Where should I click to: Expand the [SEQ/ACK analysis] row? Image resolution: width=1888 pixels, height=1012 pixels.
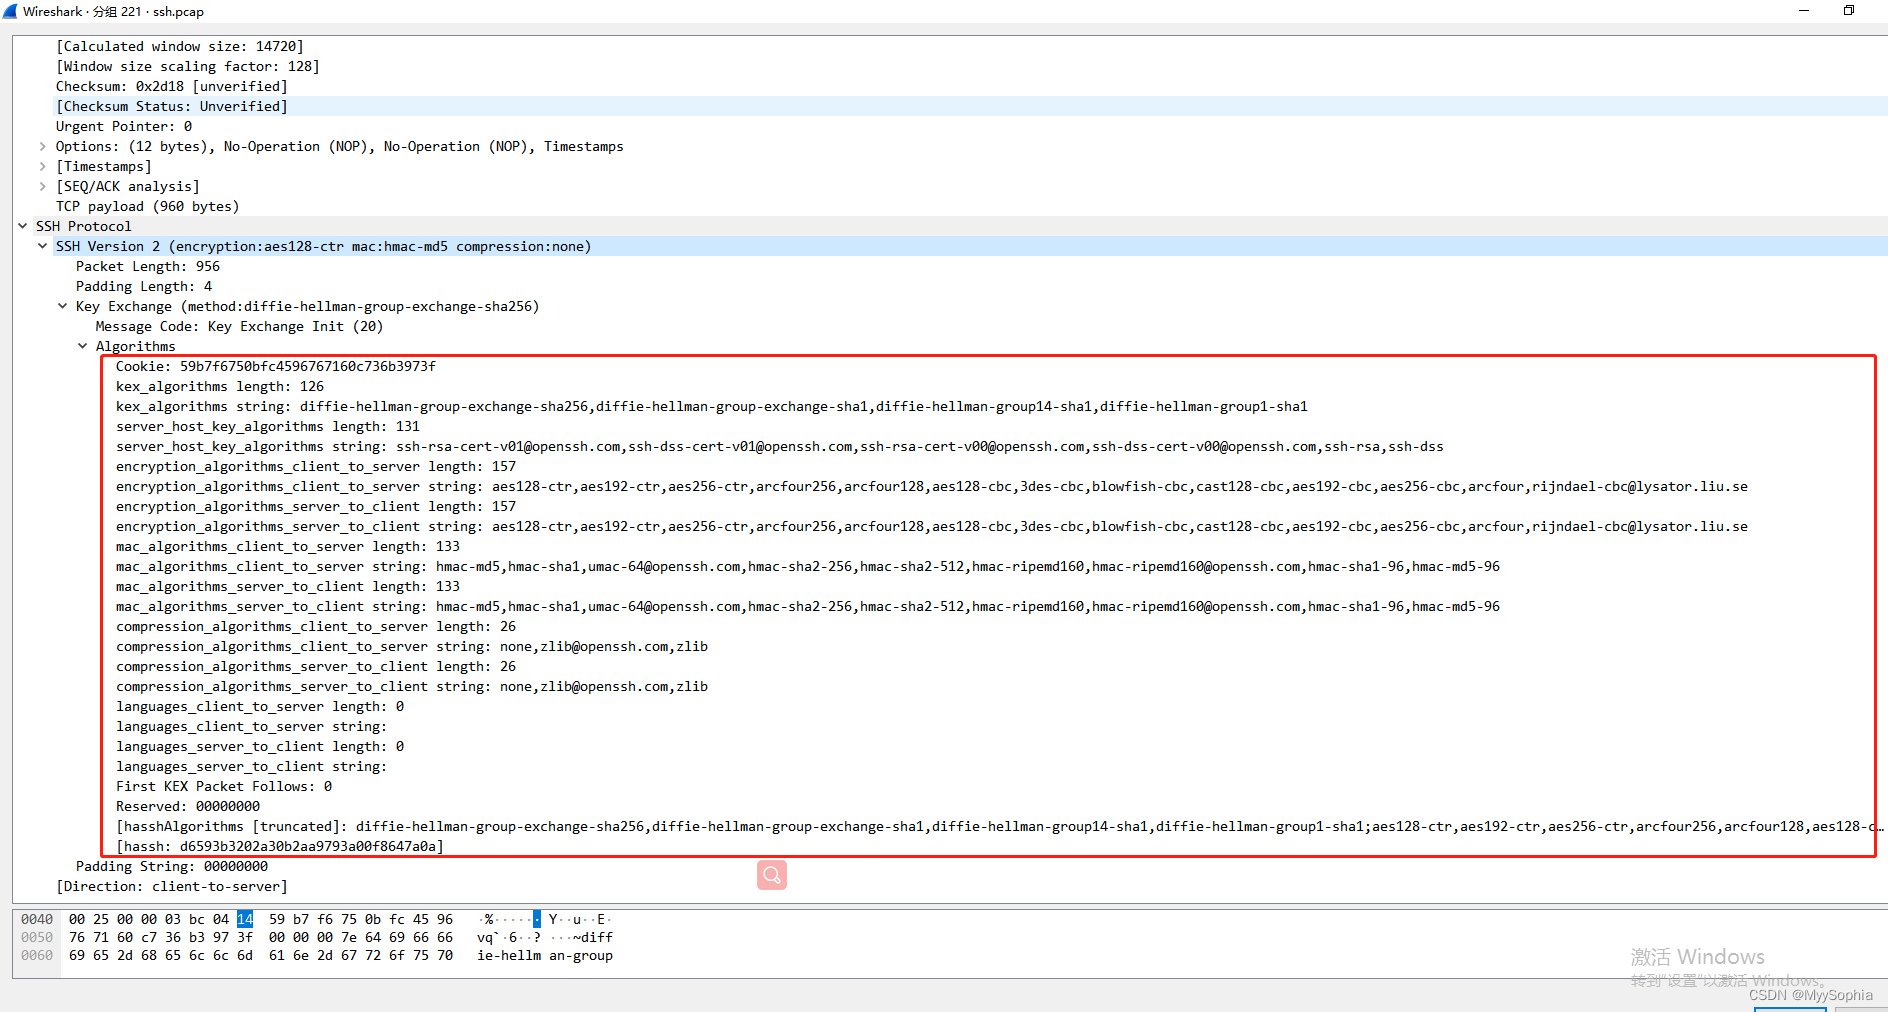[x=42, y=186]
